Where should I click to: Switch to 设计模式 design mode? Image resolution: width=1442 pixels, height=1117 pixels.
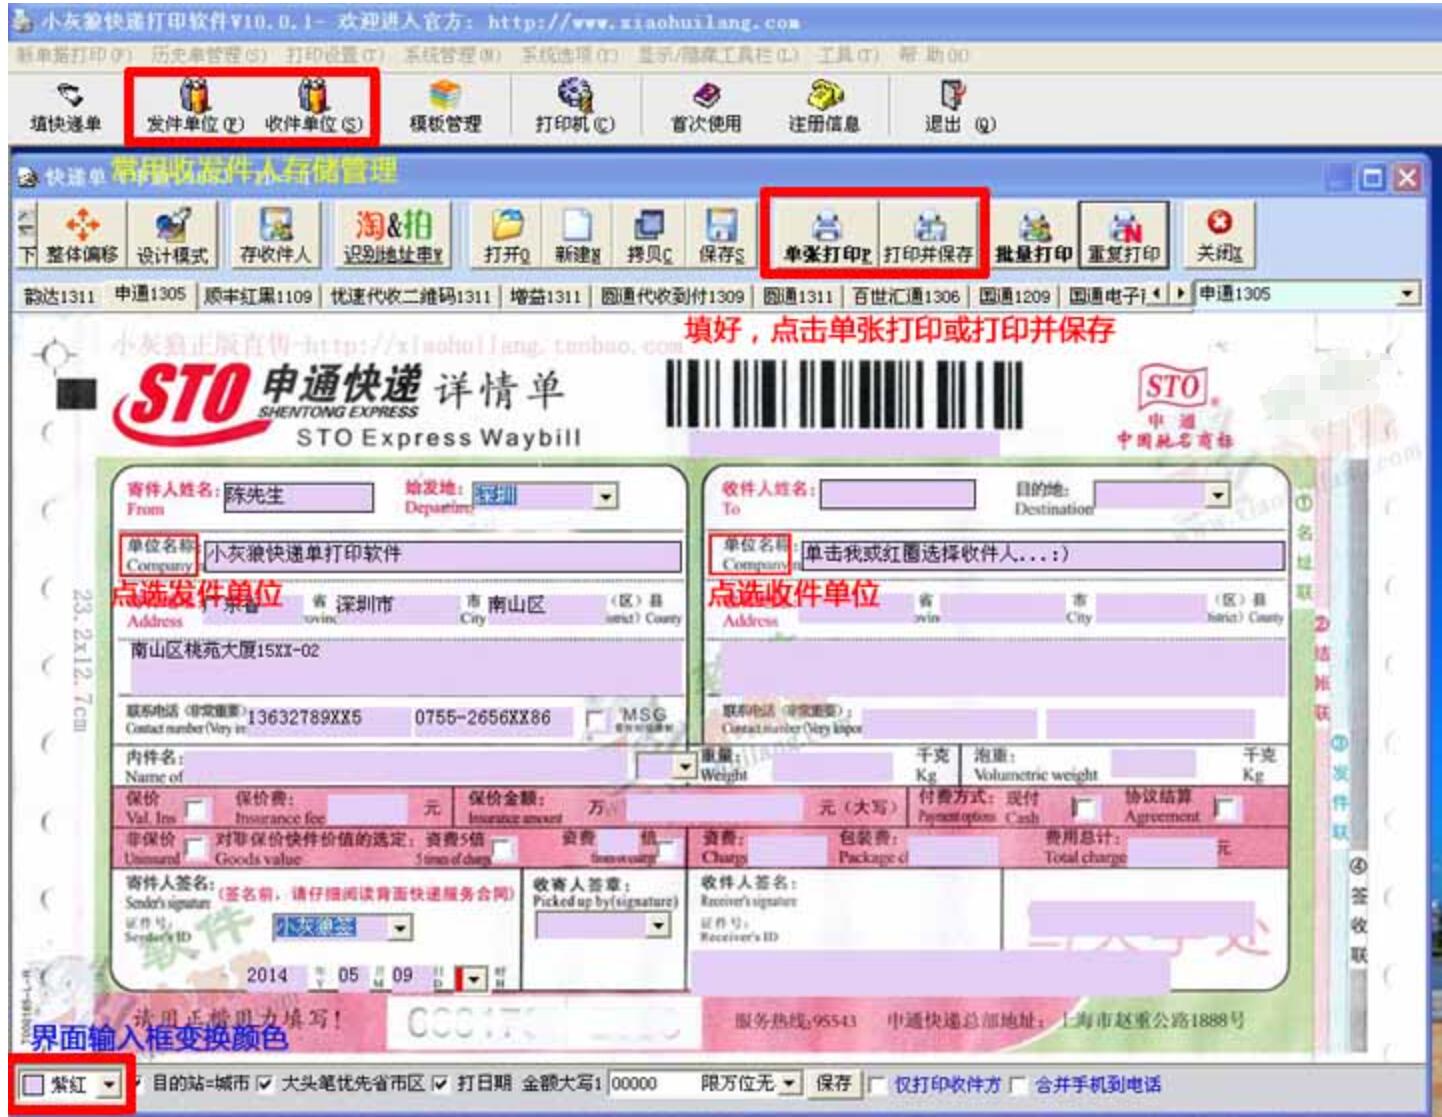172,236
